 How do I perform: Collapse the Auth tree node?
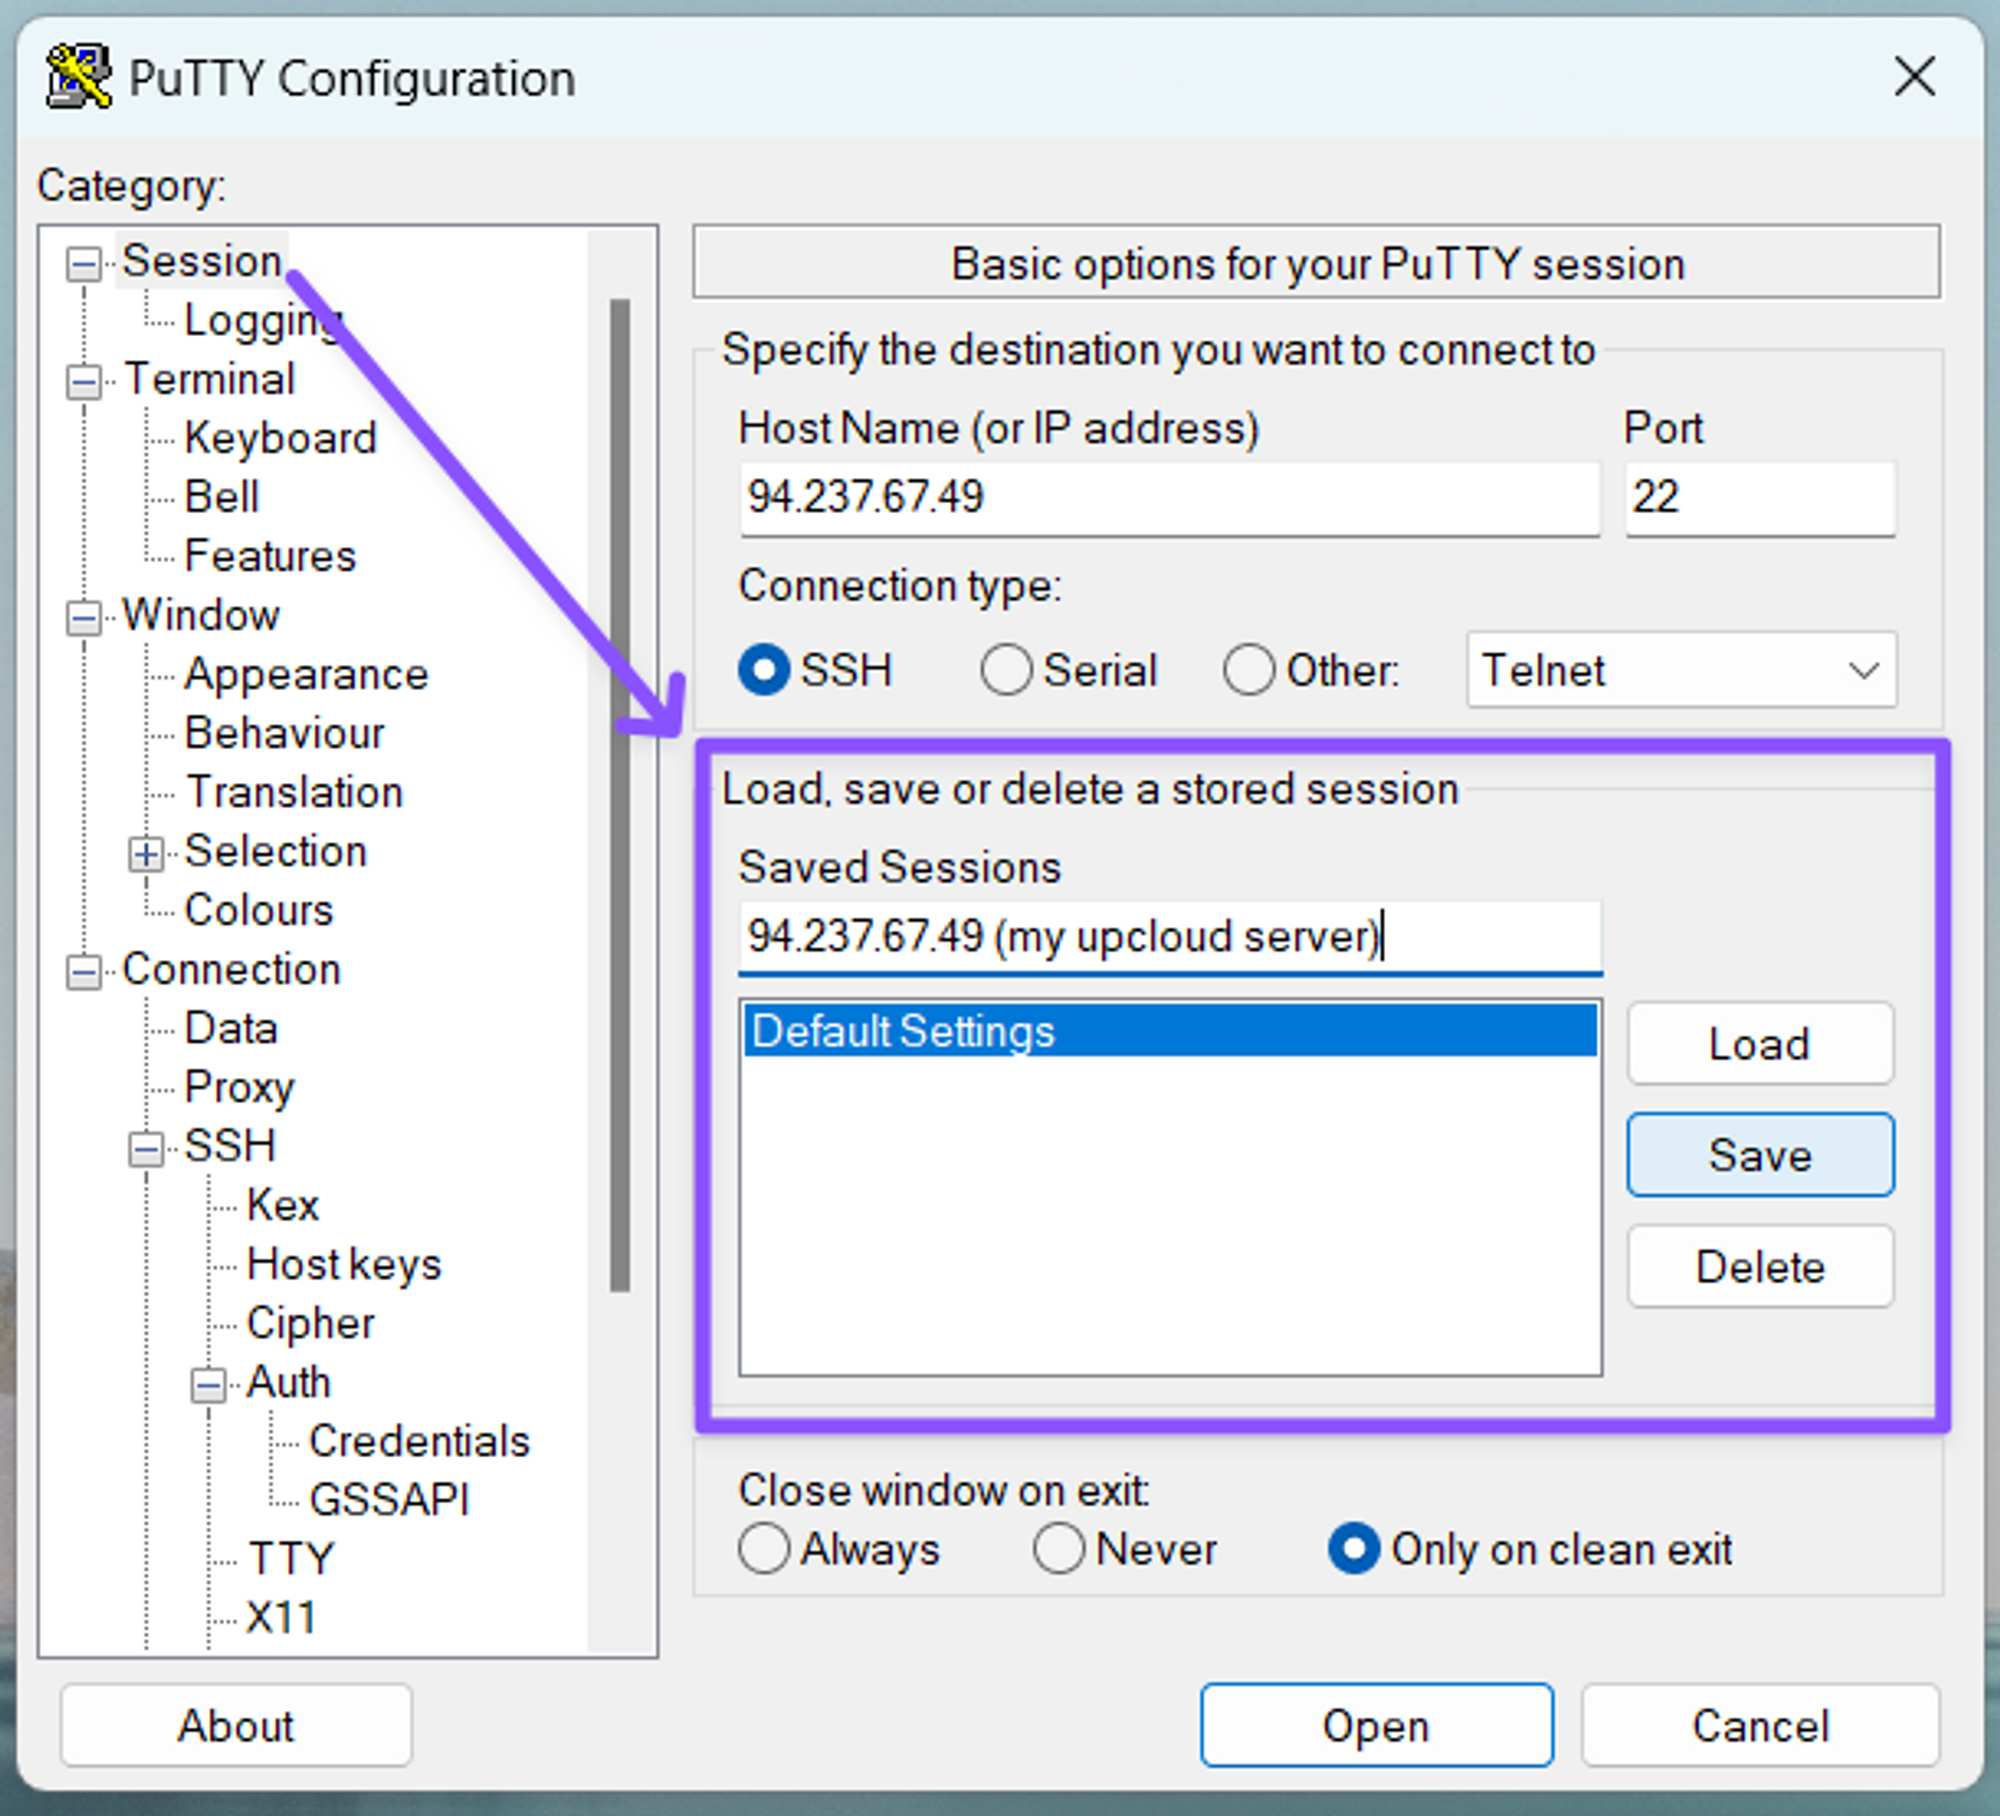tap(208, 1385)
